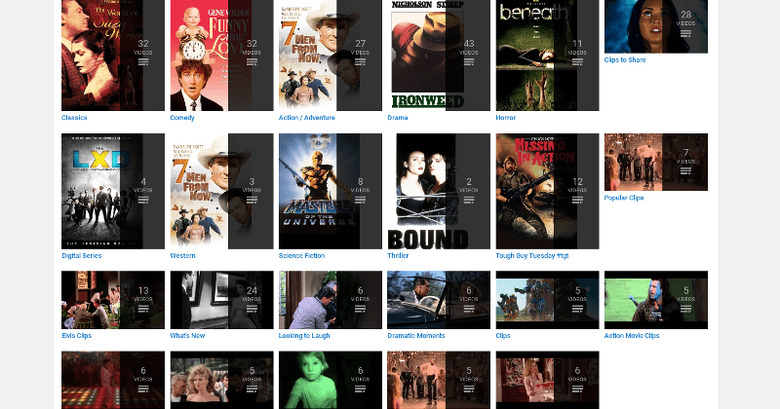This screenshot has width=780, height=409.
Task: Click the playlist icon on the Thriller poster
Action: [x=469, y=200]
